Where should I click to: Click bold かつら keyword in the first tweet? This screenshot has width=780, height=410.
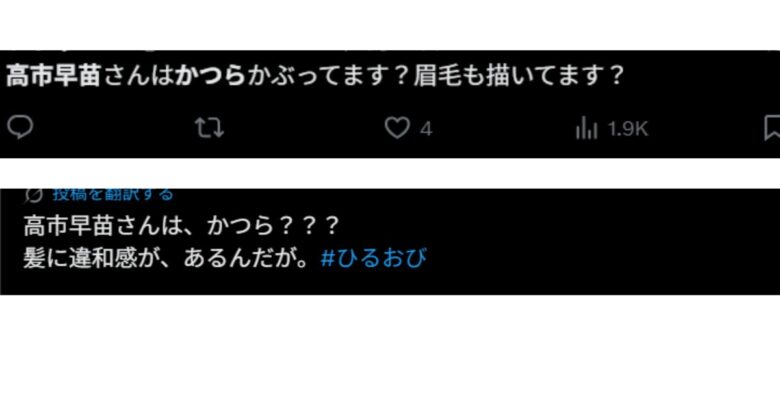point(210,76)
